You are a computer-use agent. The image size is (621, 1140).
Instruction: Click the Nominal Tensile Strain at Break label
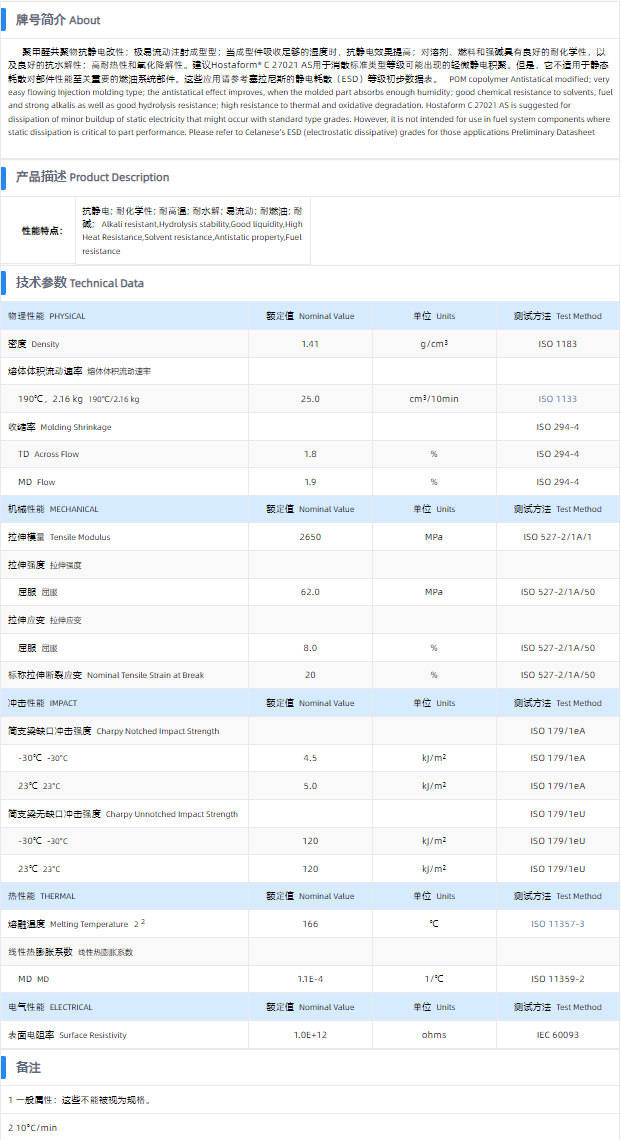point(106,675)
